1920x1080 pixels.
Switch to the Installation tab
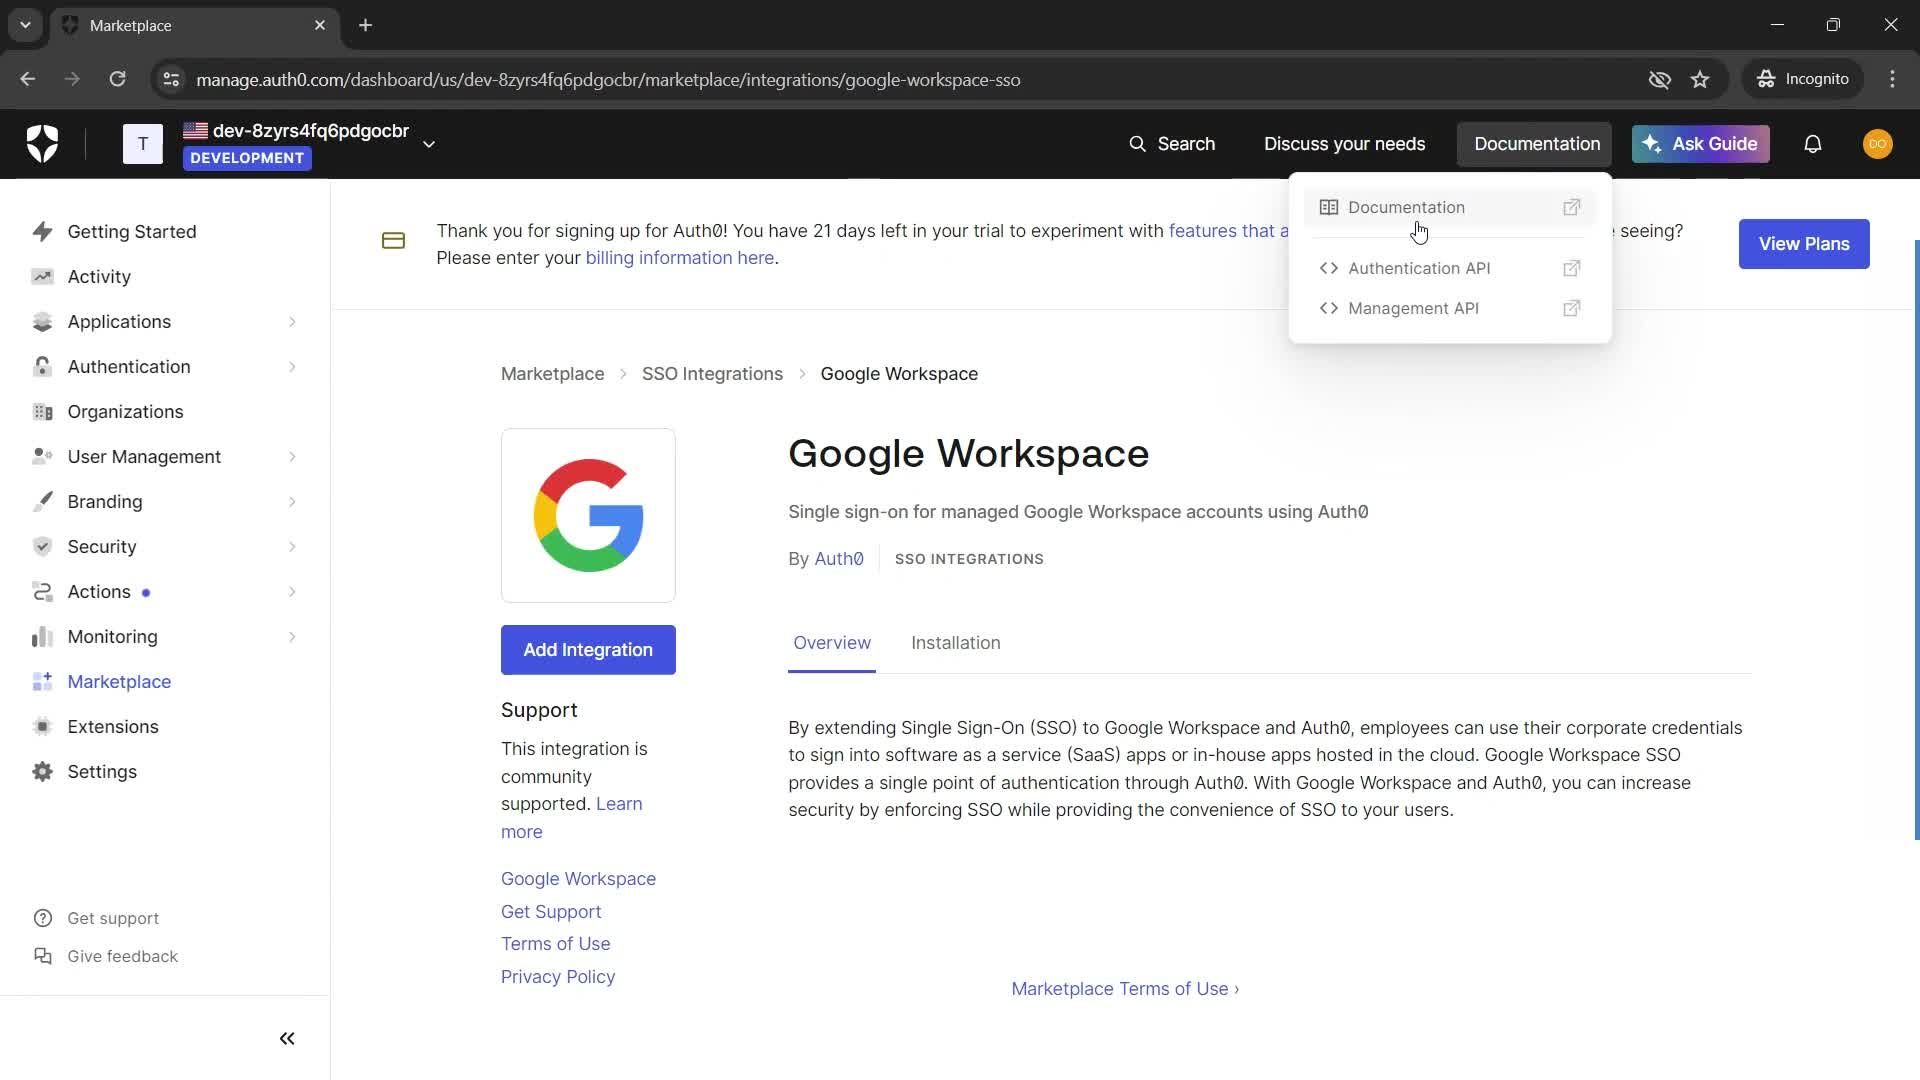[955, 643]
